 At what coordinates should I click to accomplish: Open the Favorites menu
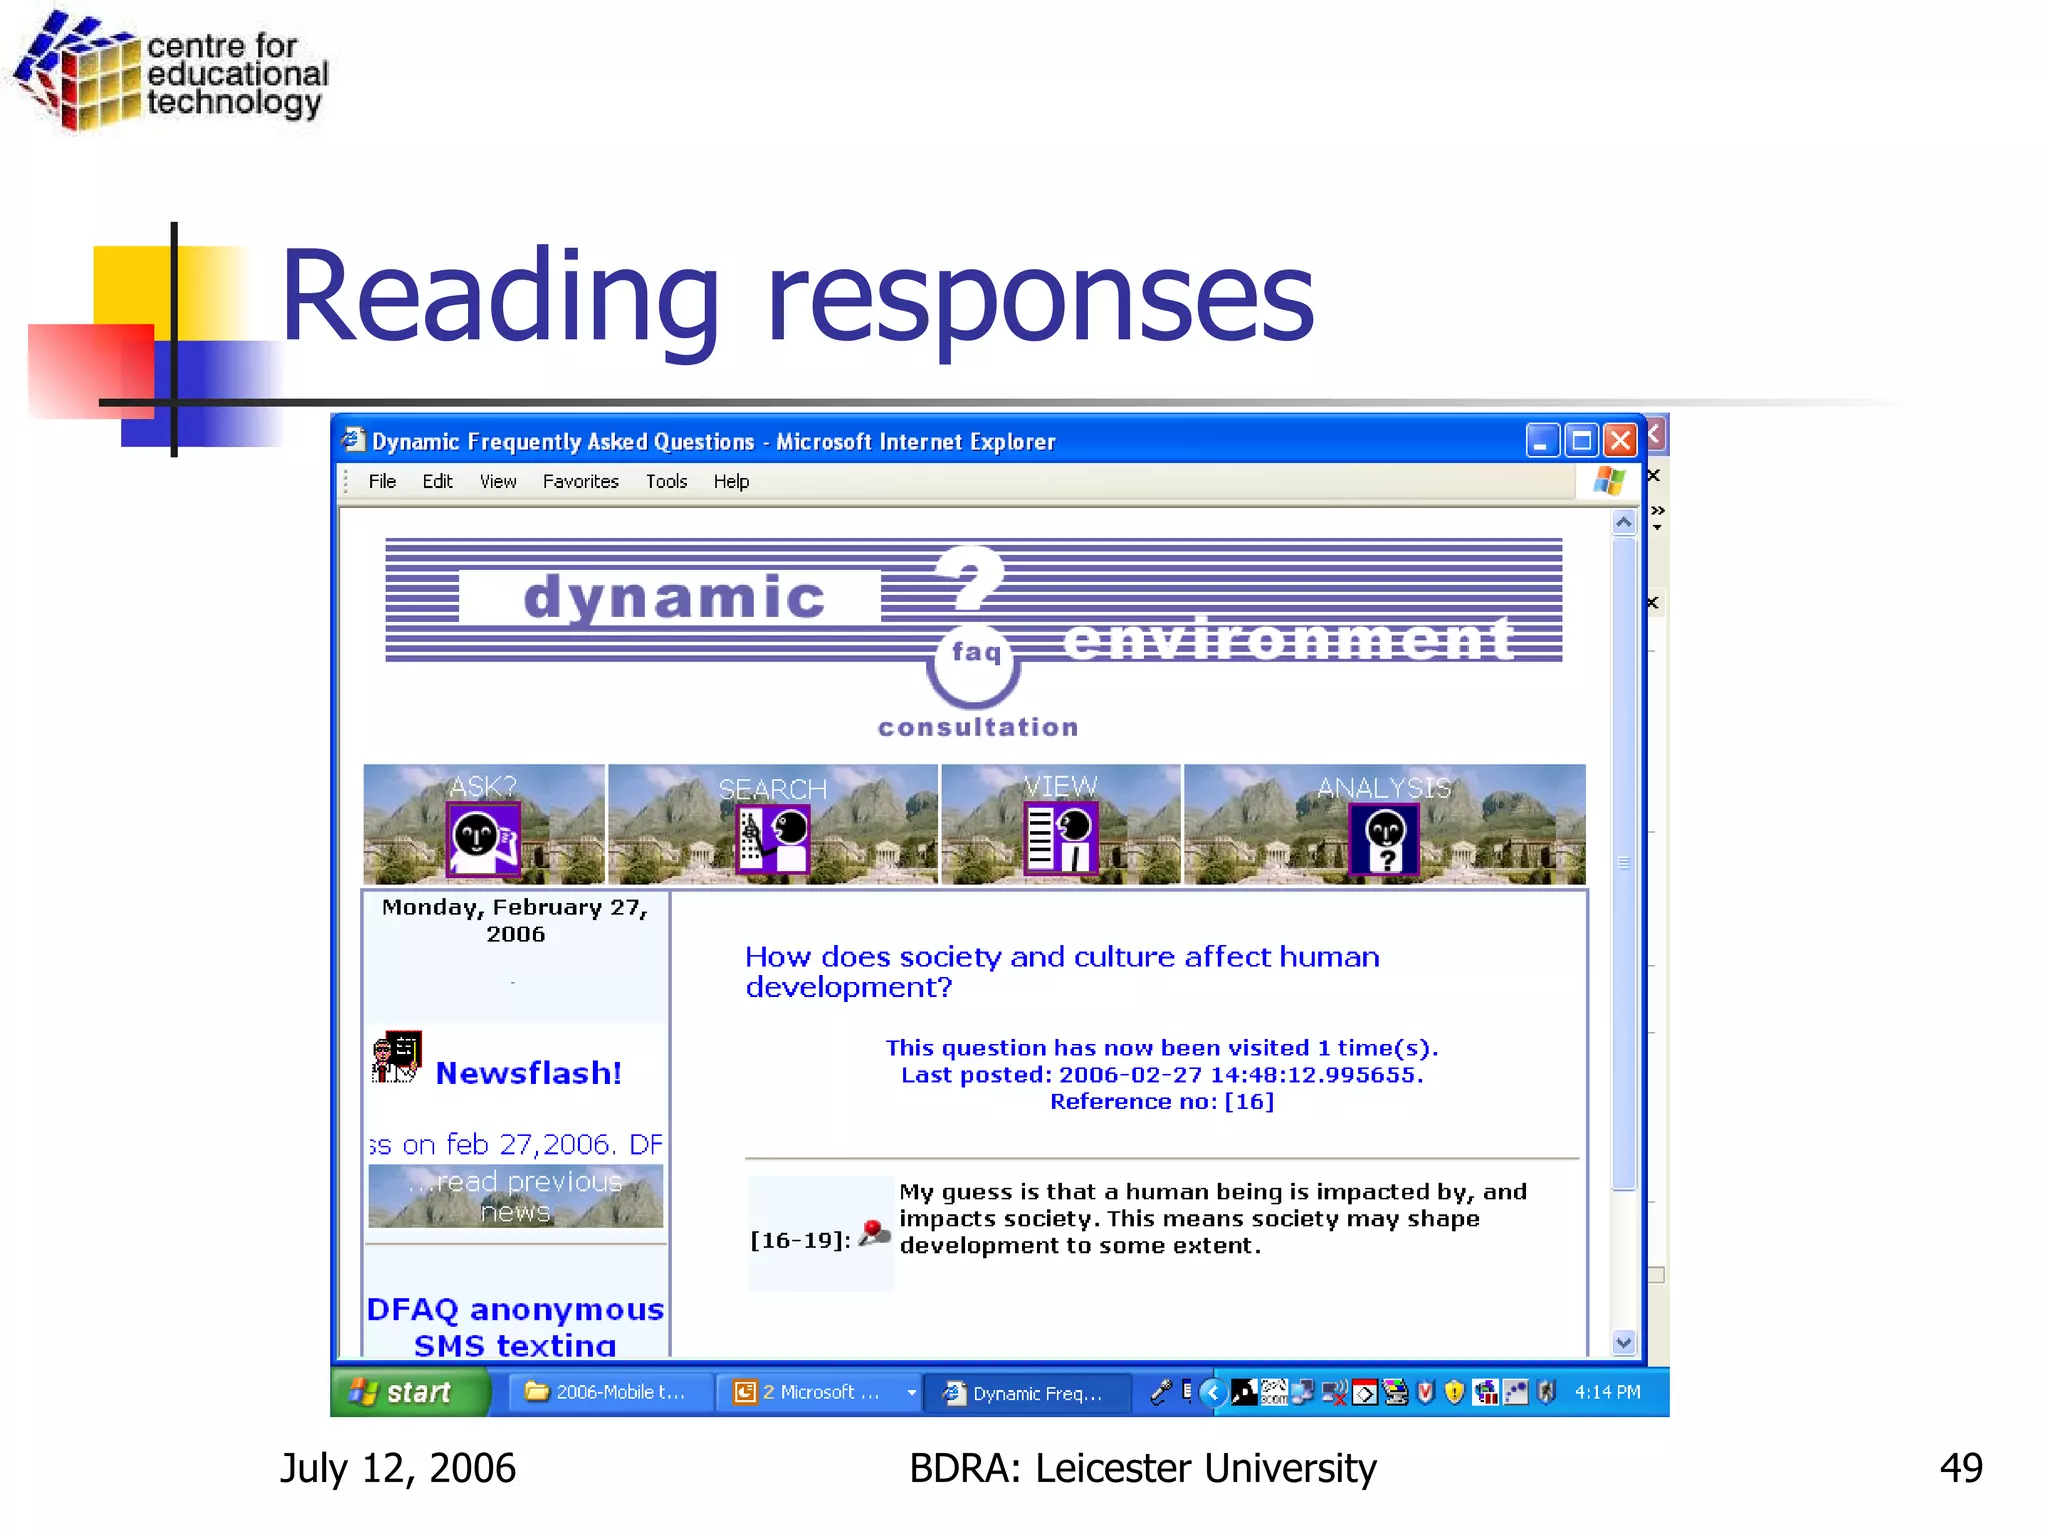pos(580,481)
